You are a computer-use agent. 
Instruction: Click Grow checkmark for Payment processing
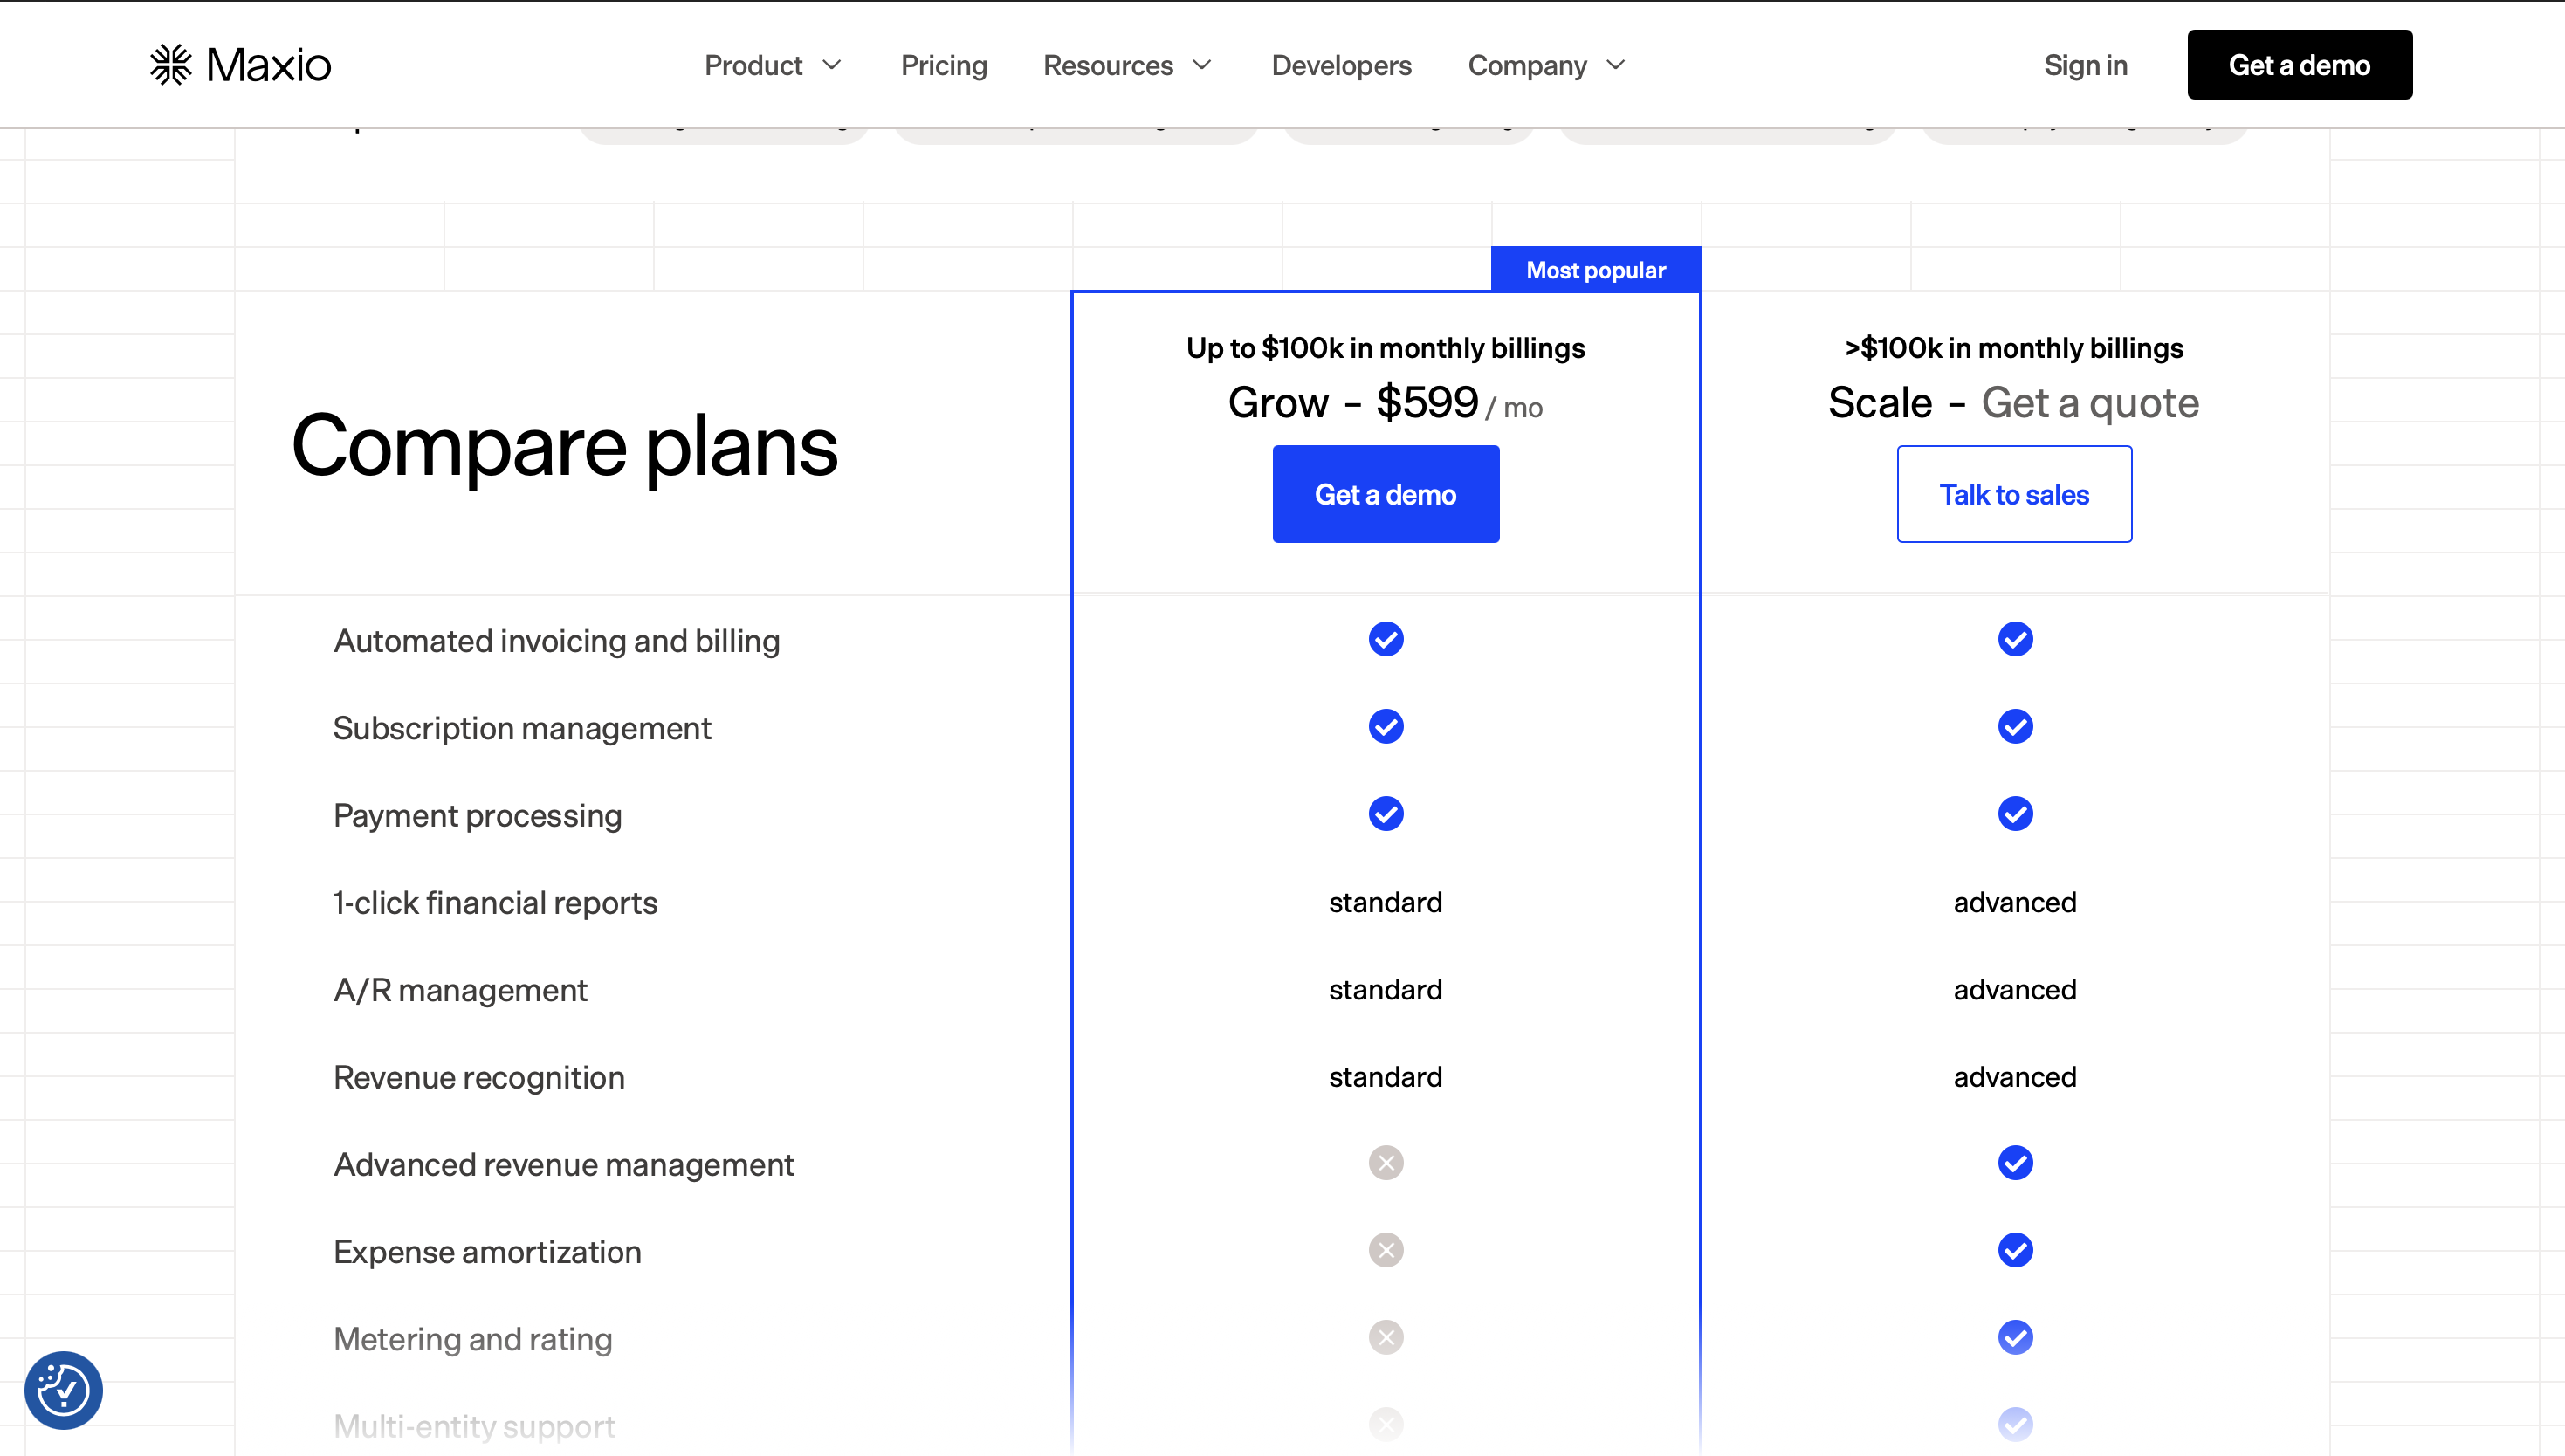1386,814
